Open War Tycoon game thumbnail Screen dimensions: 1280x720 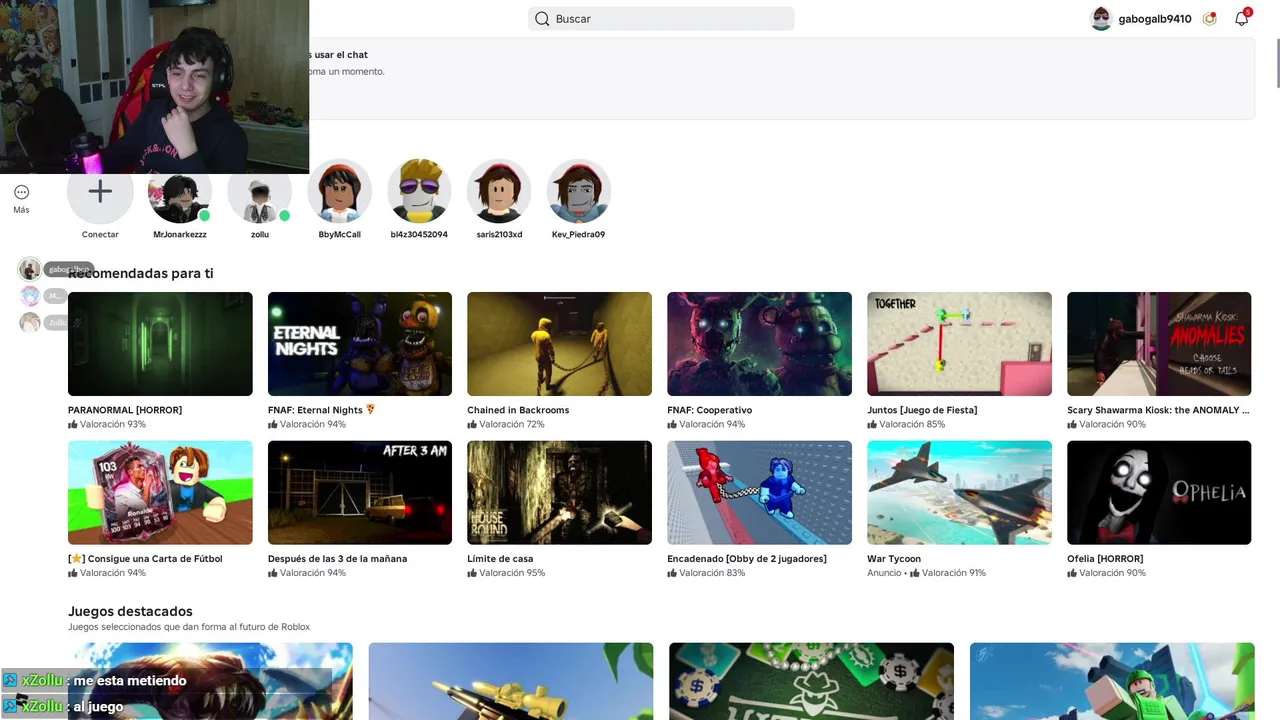959,493
